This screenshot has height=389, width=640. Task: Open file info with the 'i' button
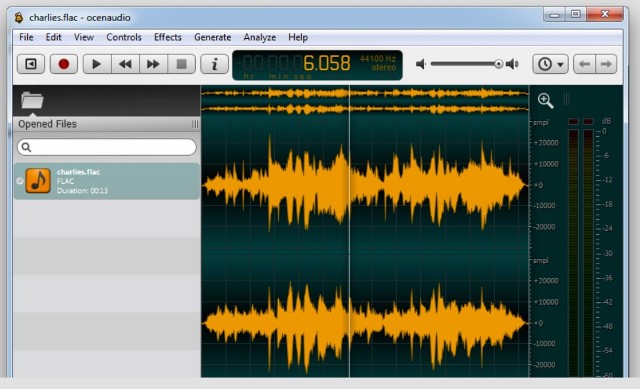(x=215, y=64)
